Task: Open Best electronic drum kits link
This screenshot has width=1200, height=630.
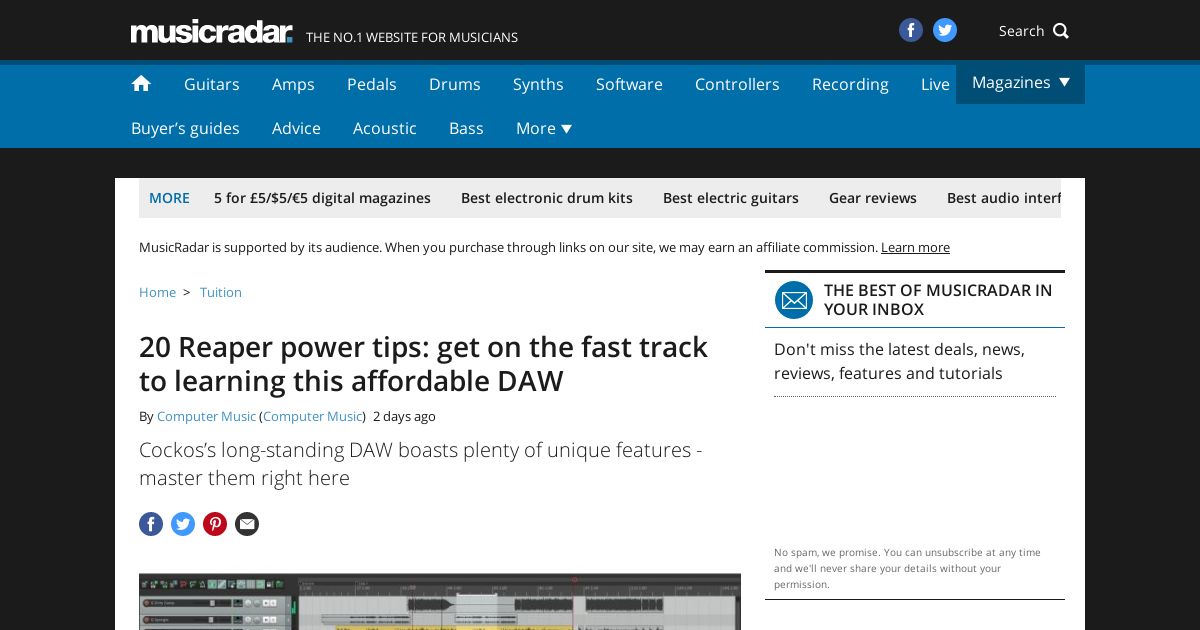Action: point(547,198)
